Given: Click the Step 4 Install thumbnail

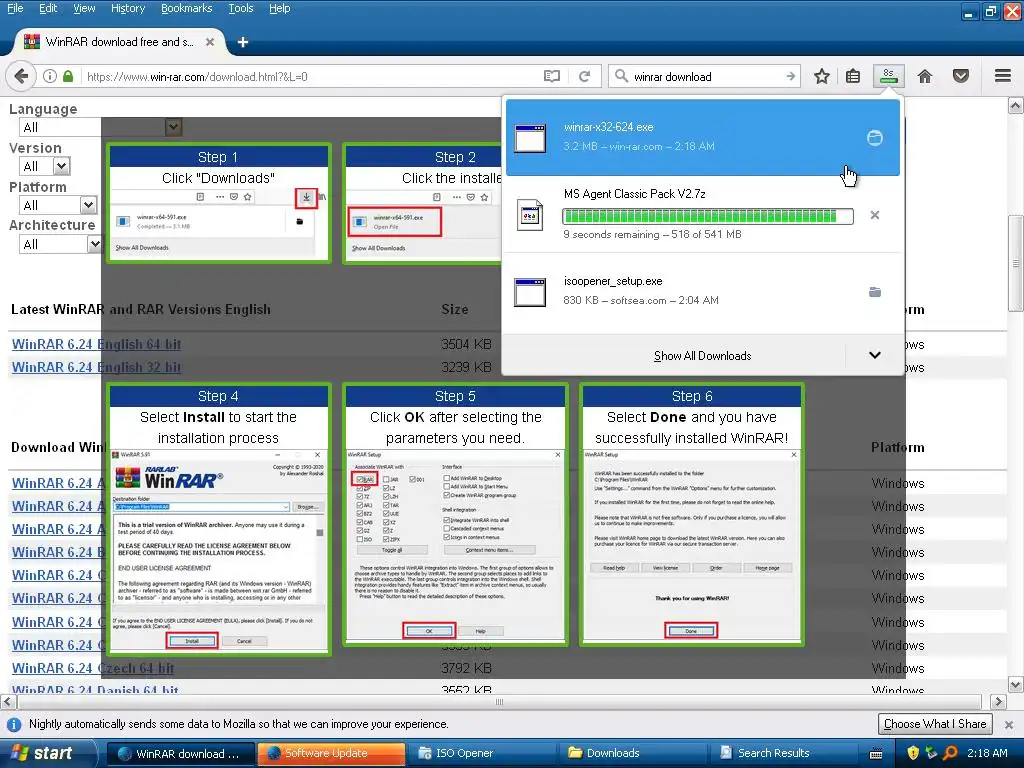Looking at the screenshot, I should pos(219,519).
